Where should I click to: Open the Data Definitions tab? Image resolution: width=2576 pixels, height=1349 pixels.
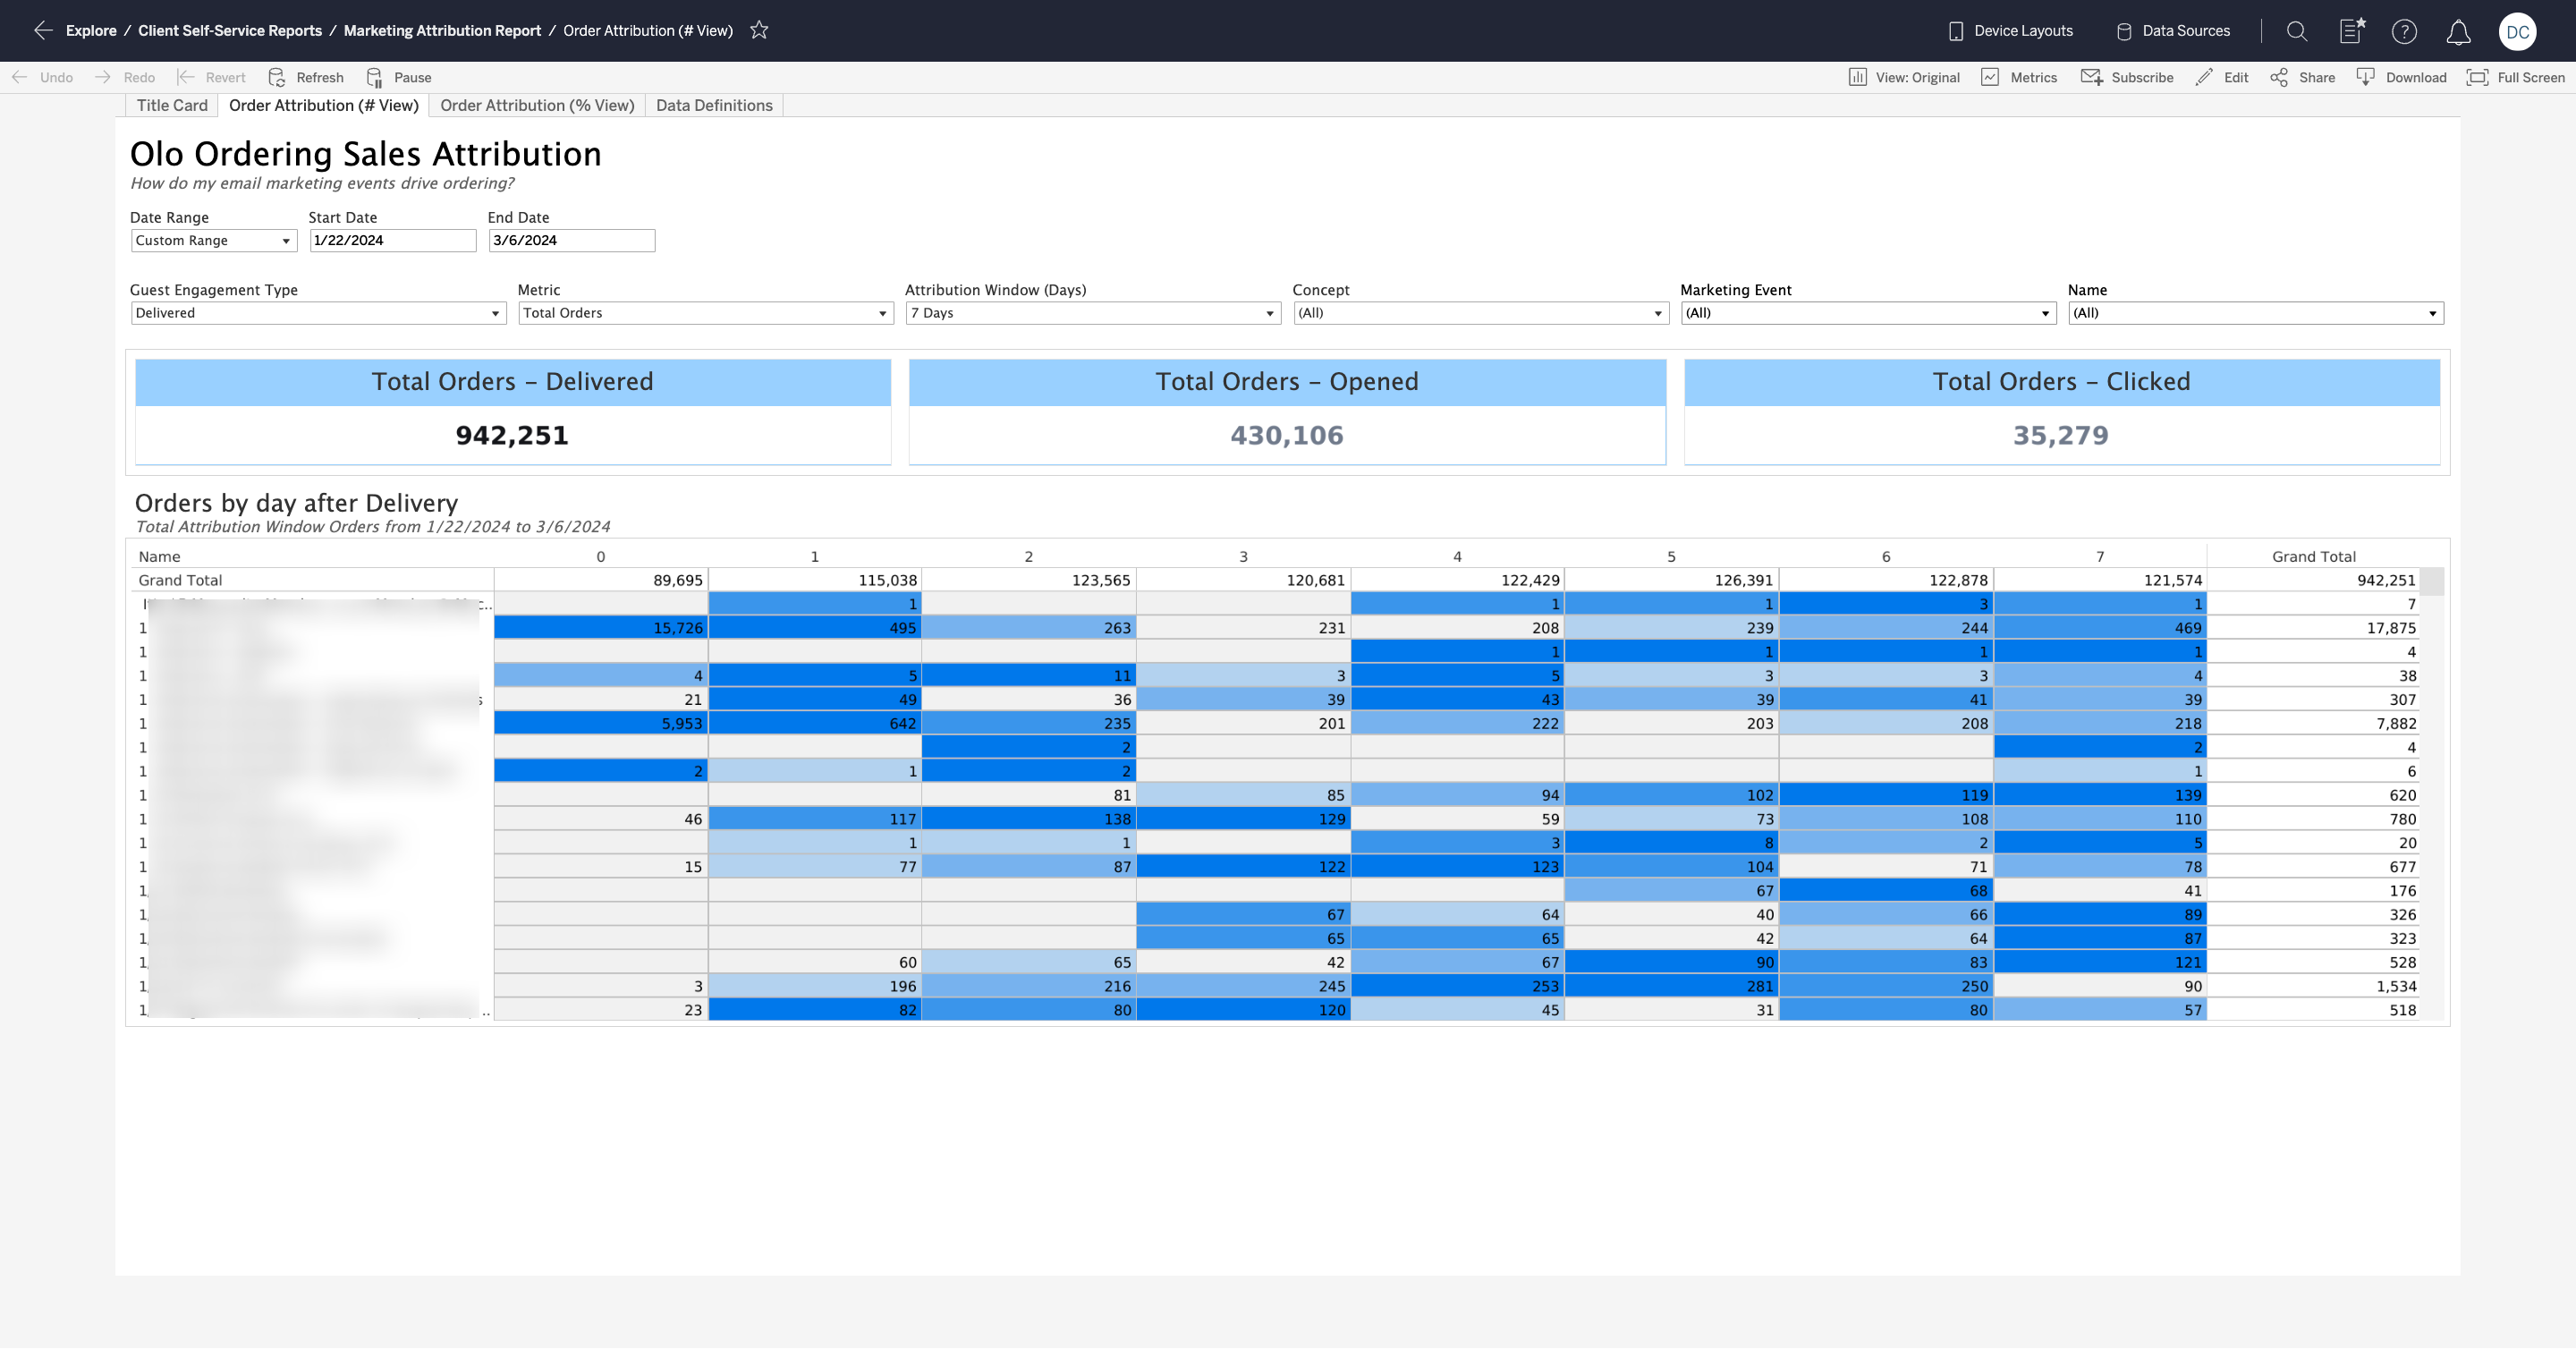pos(714,105)
